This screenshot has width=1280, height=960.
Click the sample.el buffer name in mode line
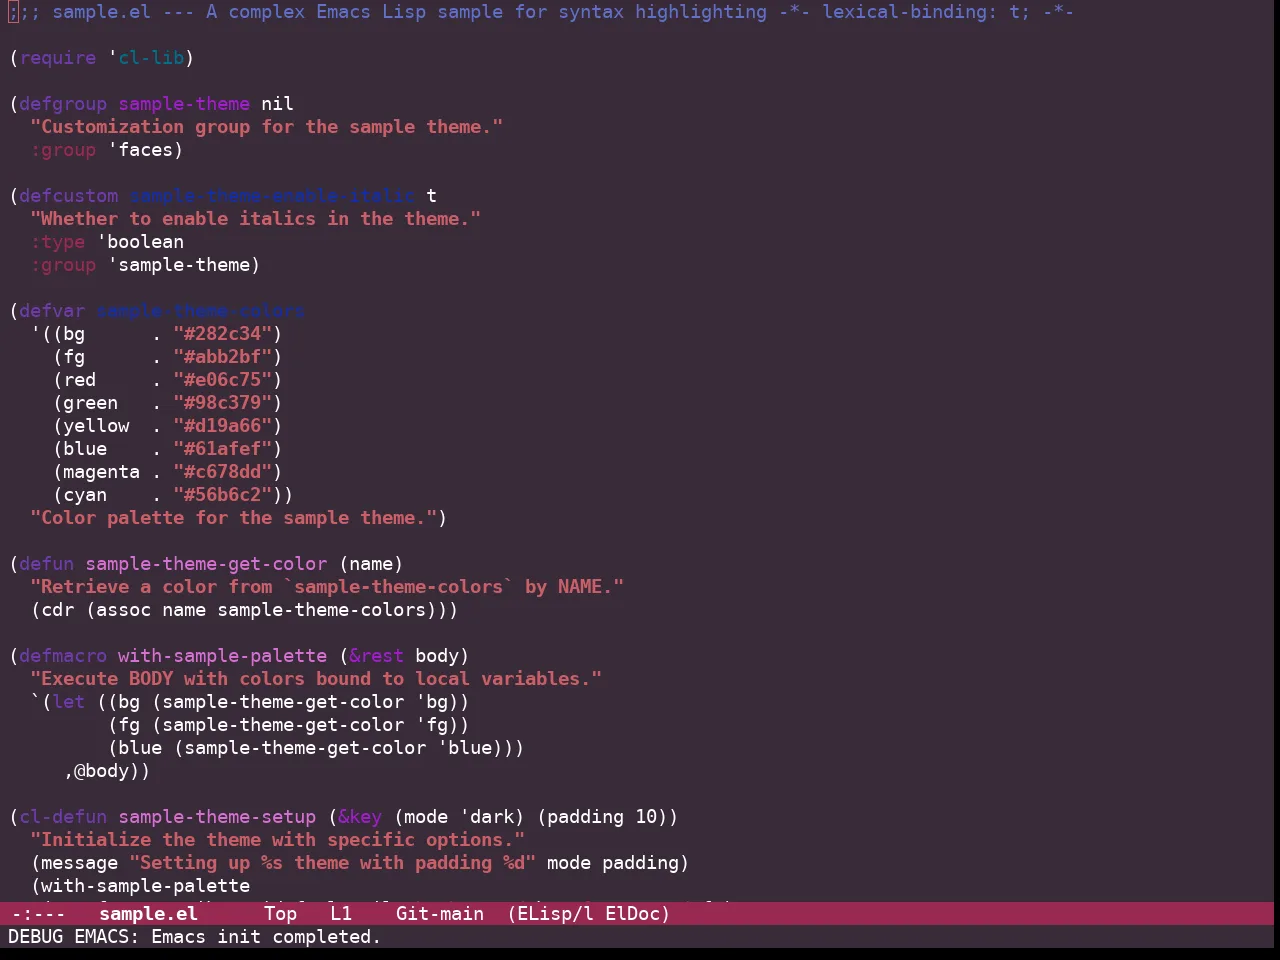click(148, 913)
